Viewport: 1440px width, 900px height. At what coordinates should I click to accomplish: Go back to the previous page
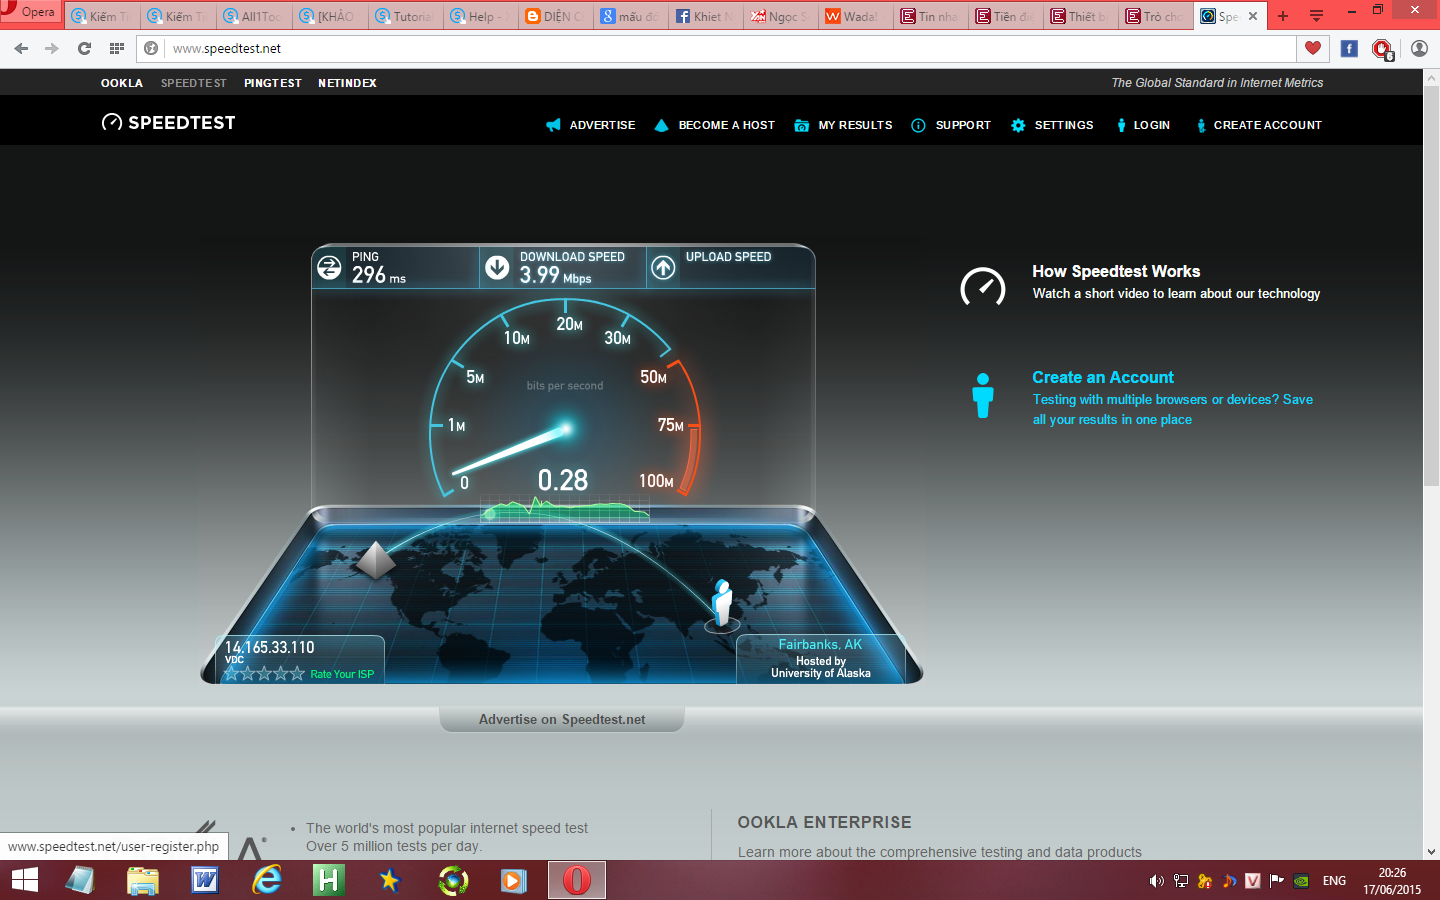[21, 48]
